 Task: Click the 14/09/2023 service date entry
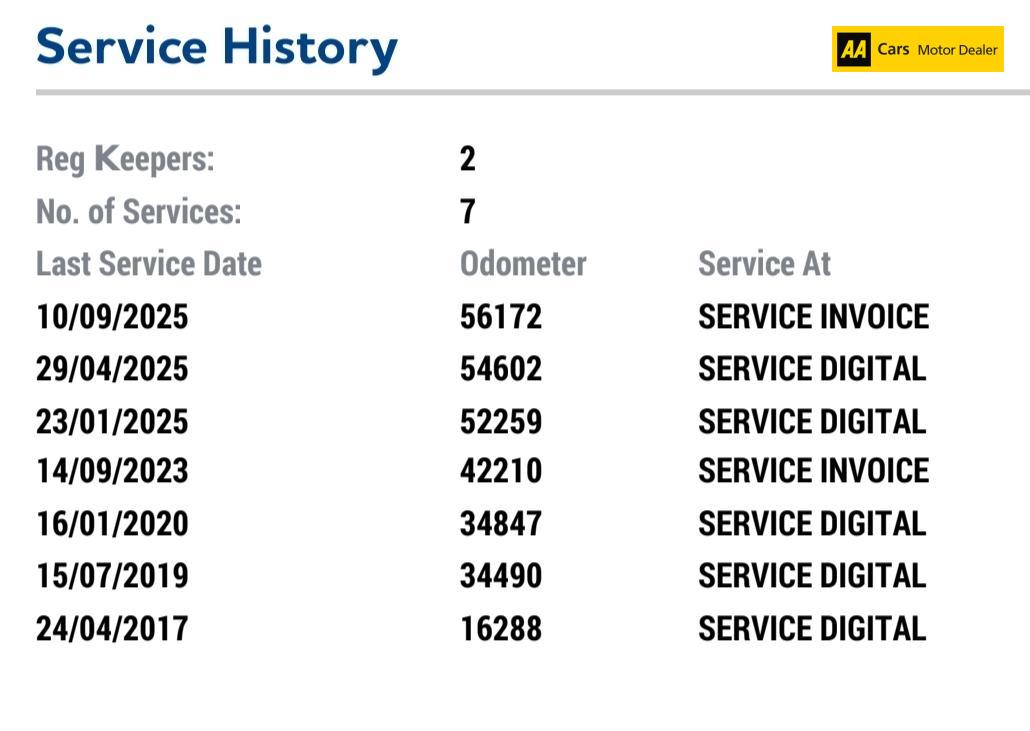click(x=112, y=471)
